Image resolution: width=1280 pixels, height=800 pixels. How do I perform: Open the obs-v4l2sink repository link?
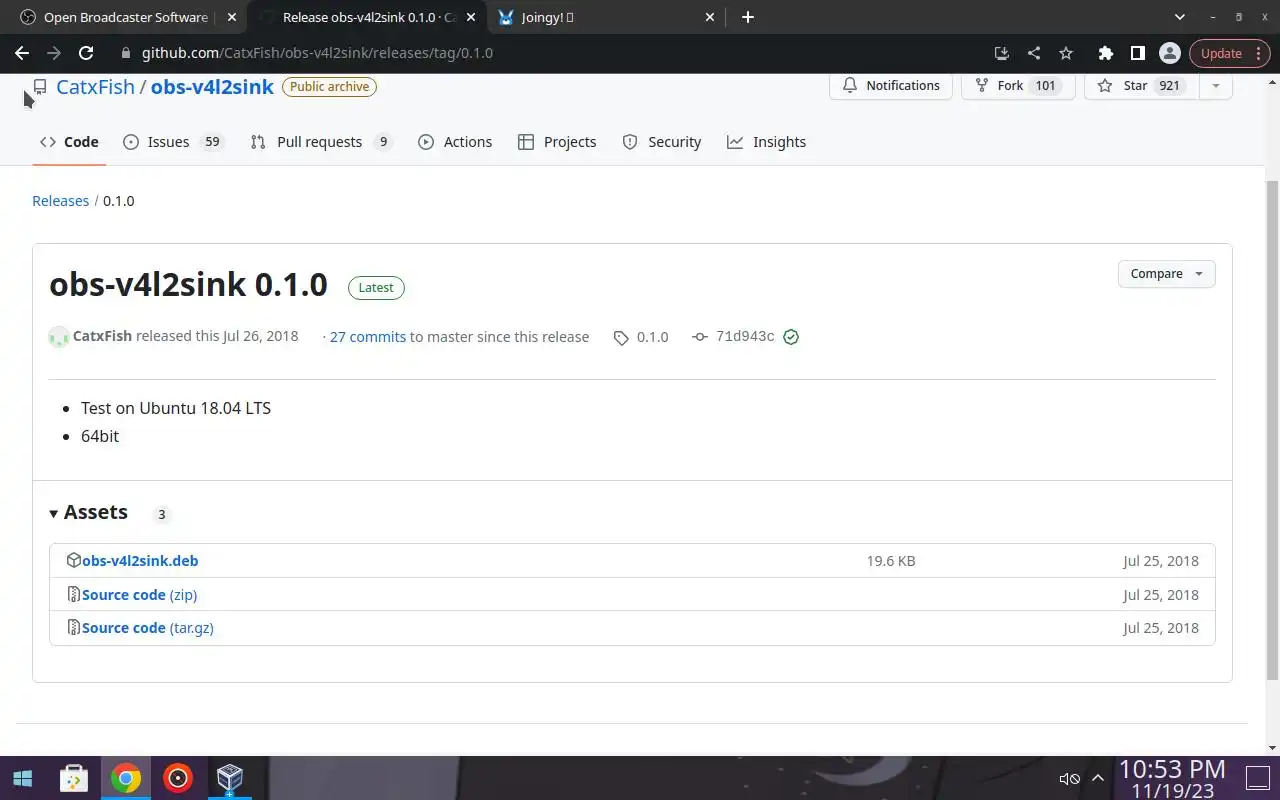[212, 87]
